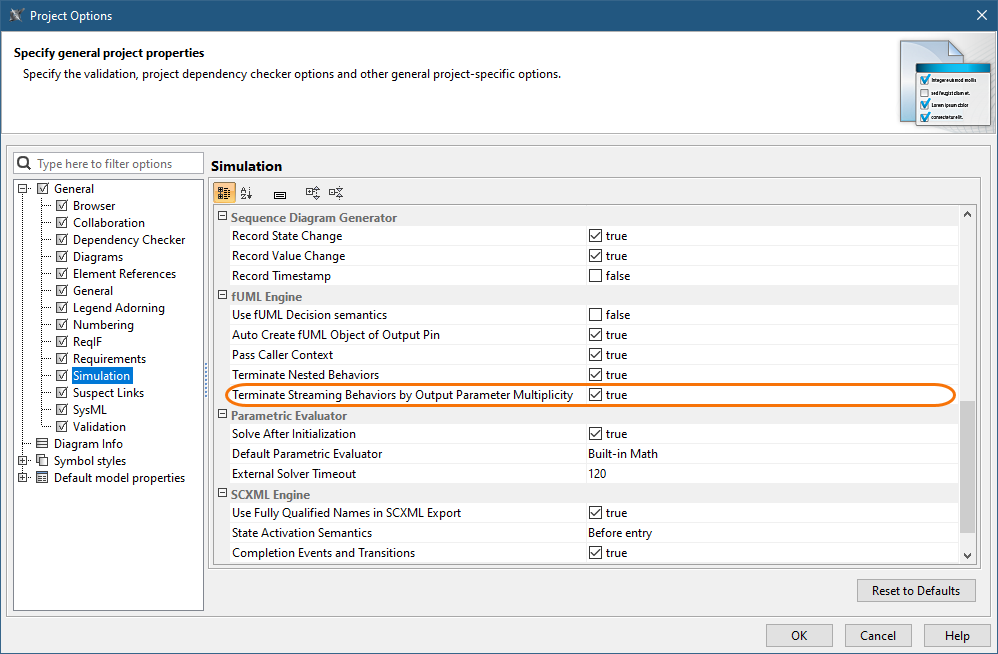Enable Use fUML Decision semantics checkbox
Viewport: 998px width, 654px height.
coord(595,315)
